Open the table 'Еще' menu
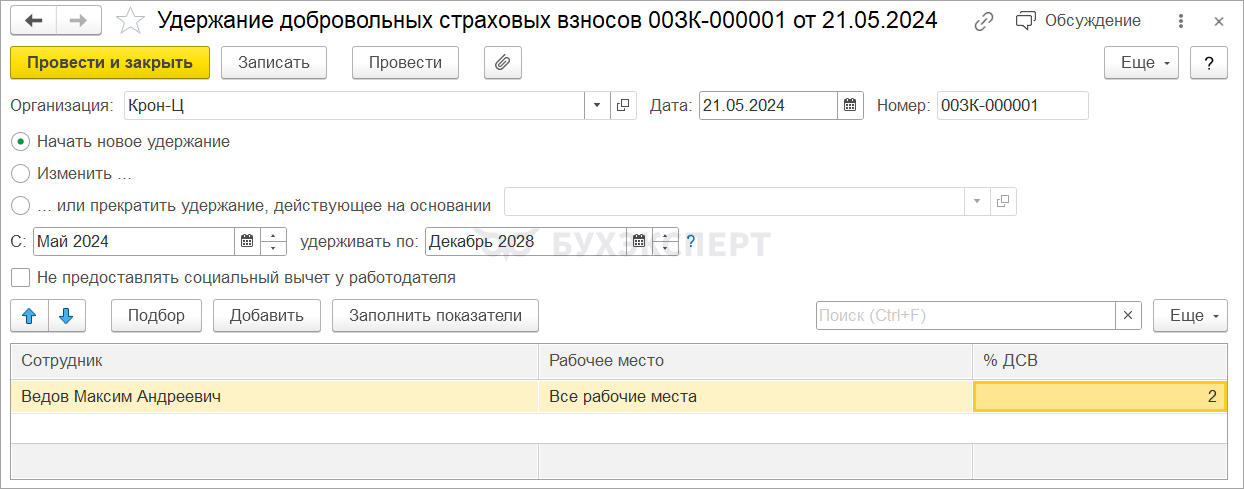The image size is (1244, 489). point(1190,316)
